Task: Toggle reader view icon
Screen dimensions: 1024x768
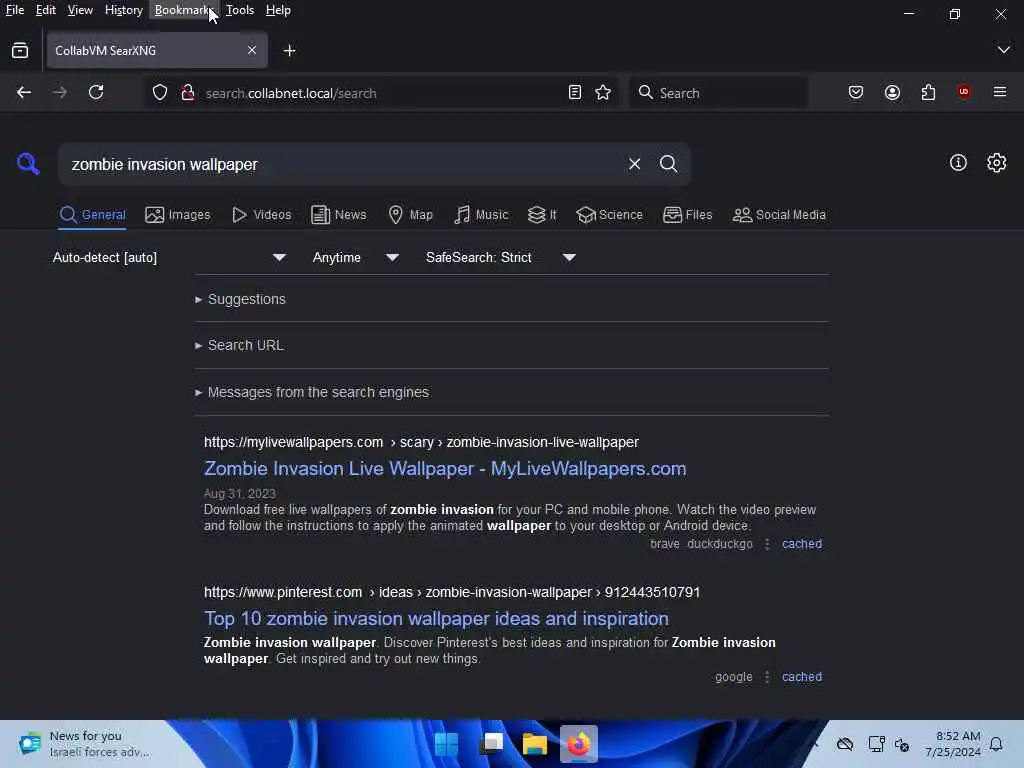Action: tap(575, 93)
